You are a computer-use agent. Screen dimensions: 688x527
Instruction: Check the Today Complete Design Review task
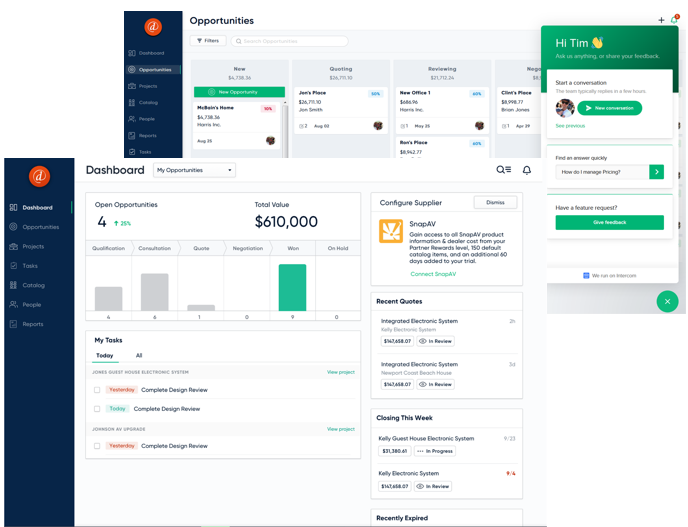97,409
